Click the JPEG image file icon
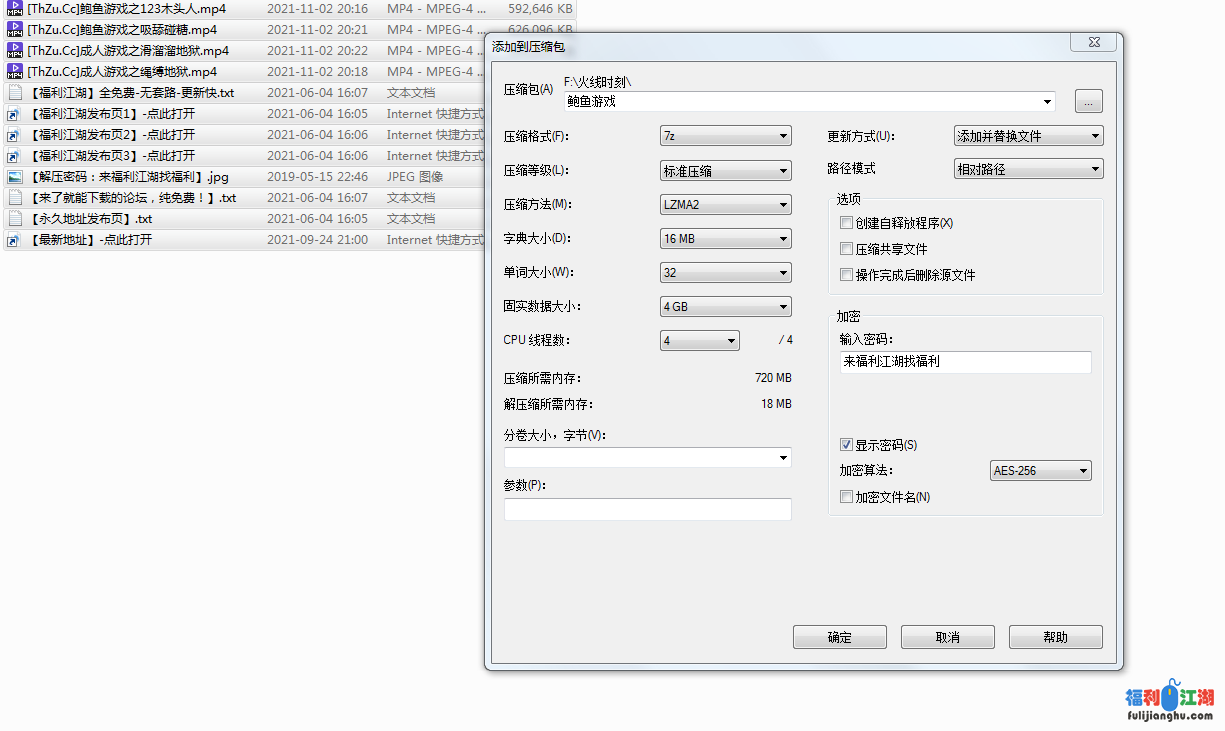1225x731 pixels. click(x=15, y=177)
